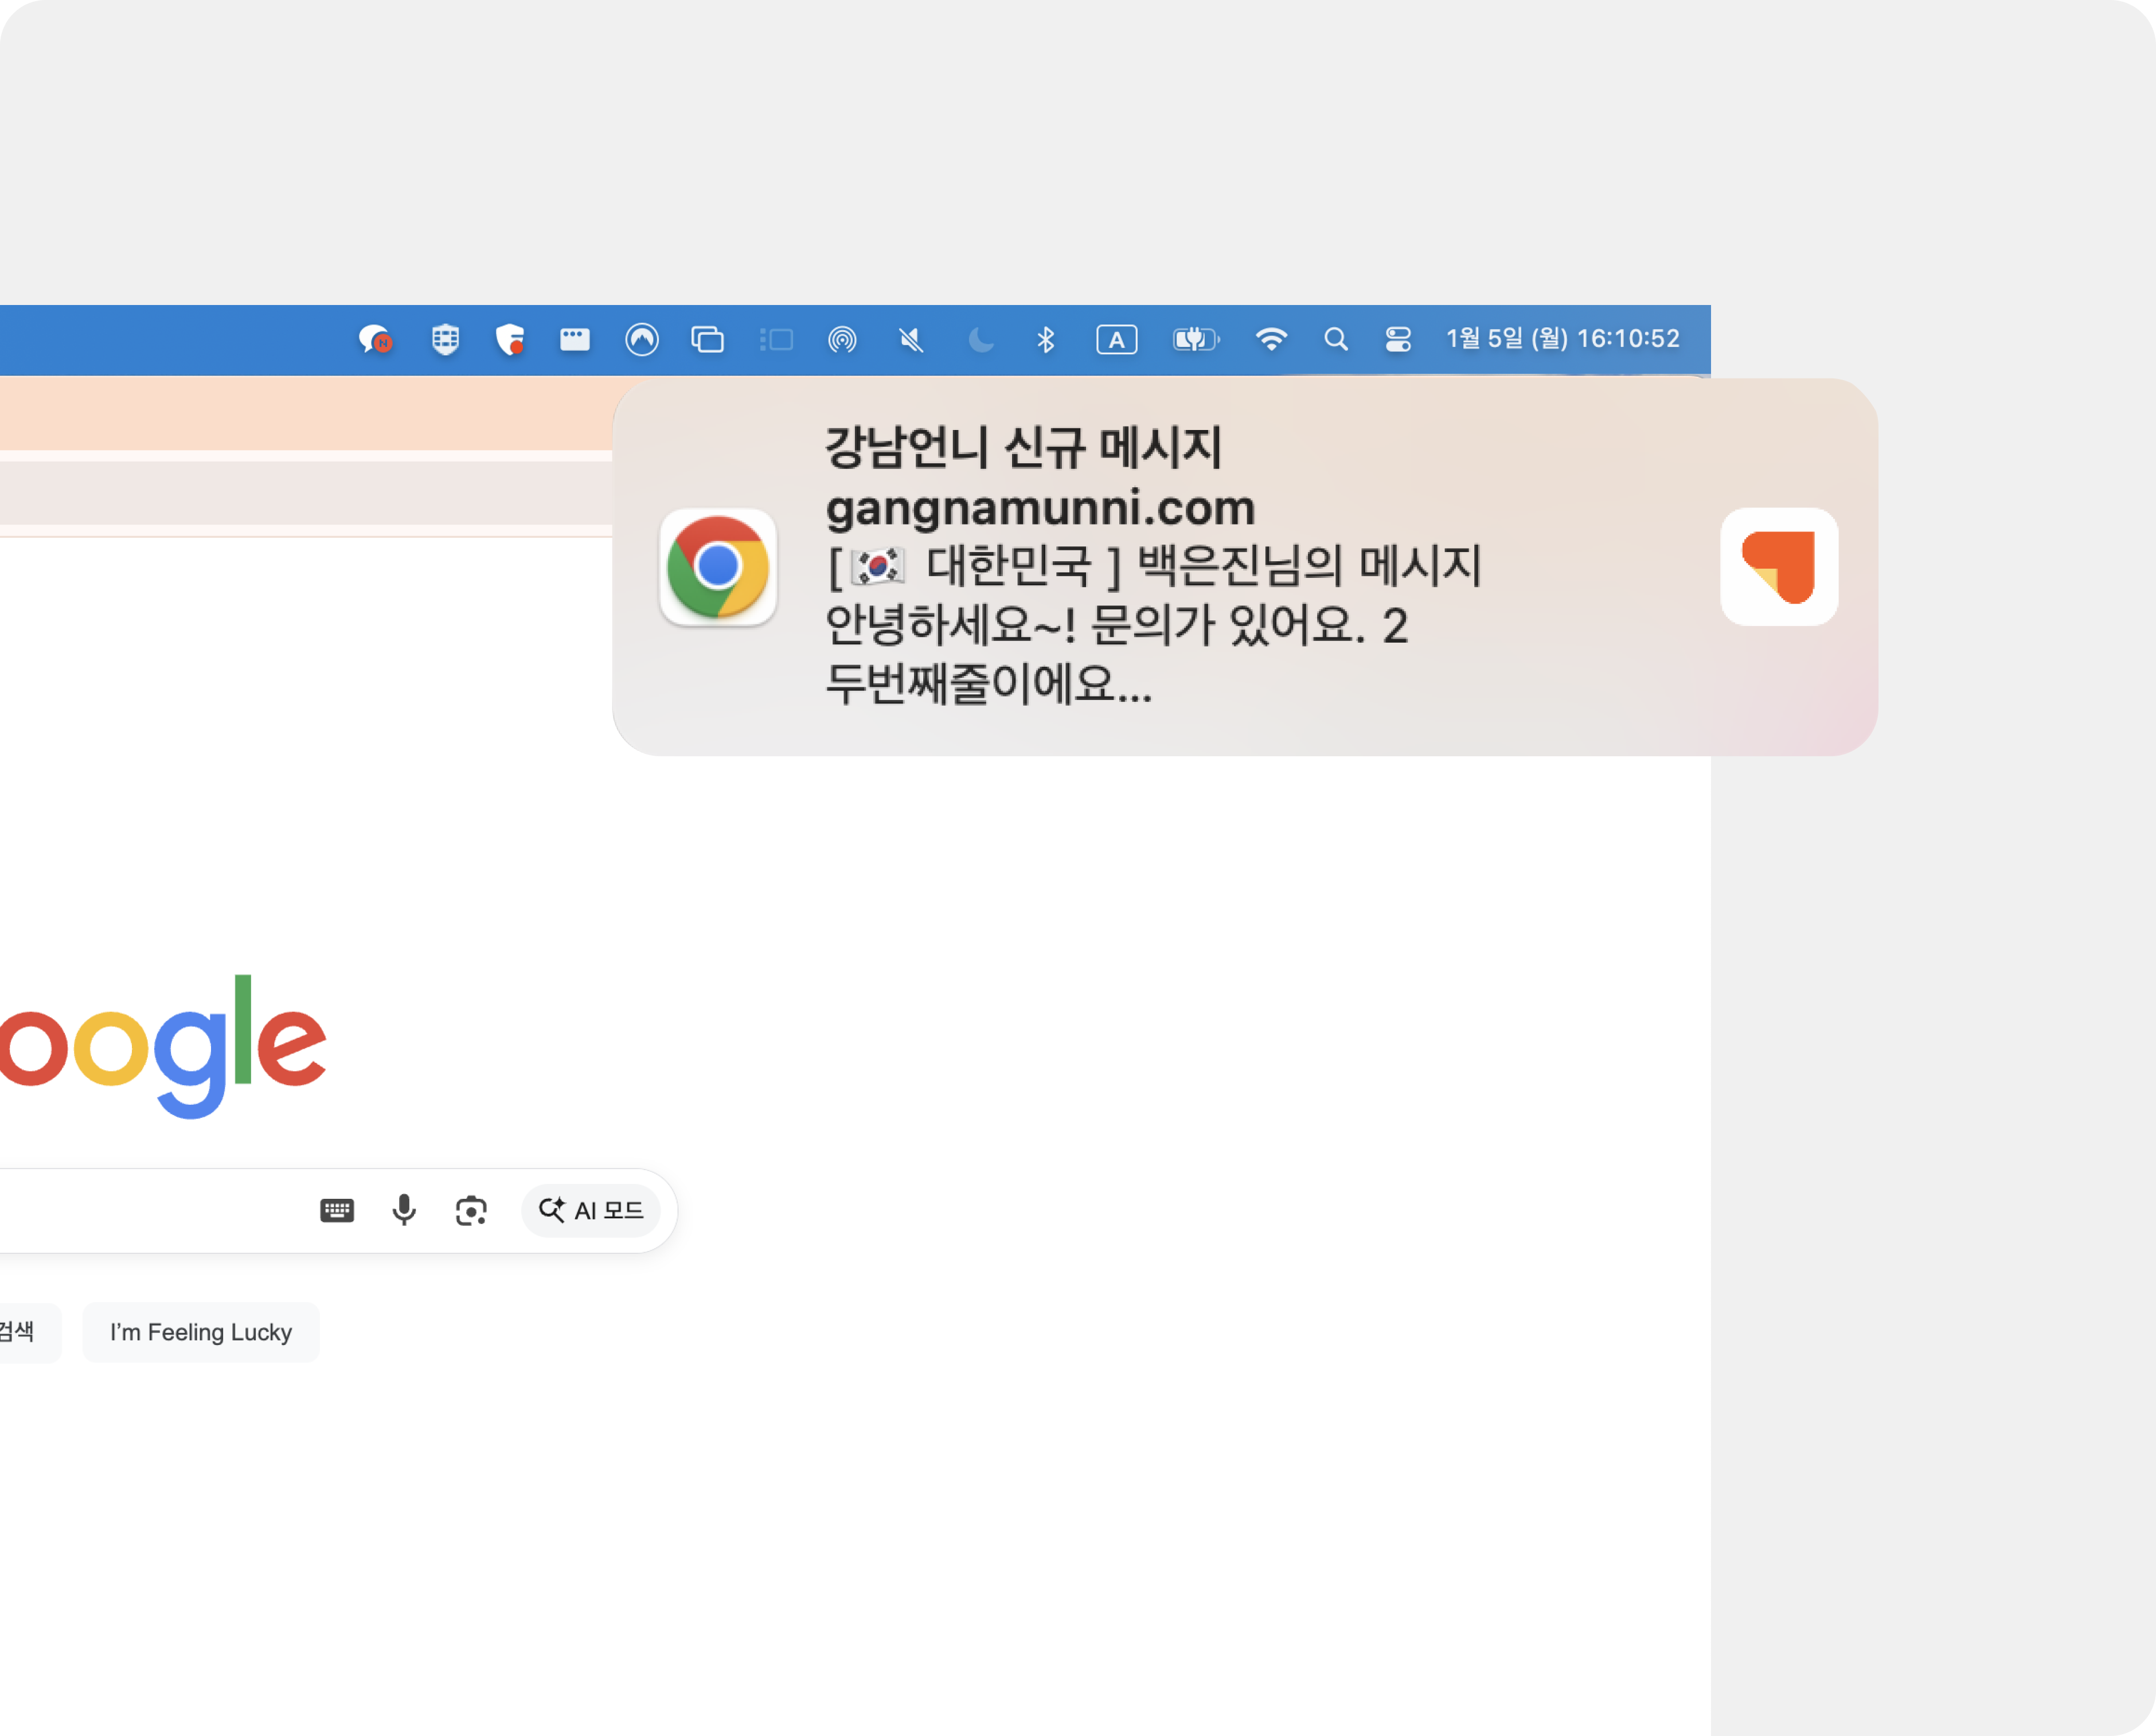
Task: Switch input source via A icon
Action: (x=1116, y=340)
